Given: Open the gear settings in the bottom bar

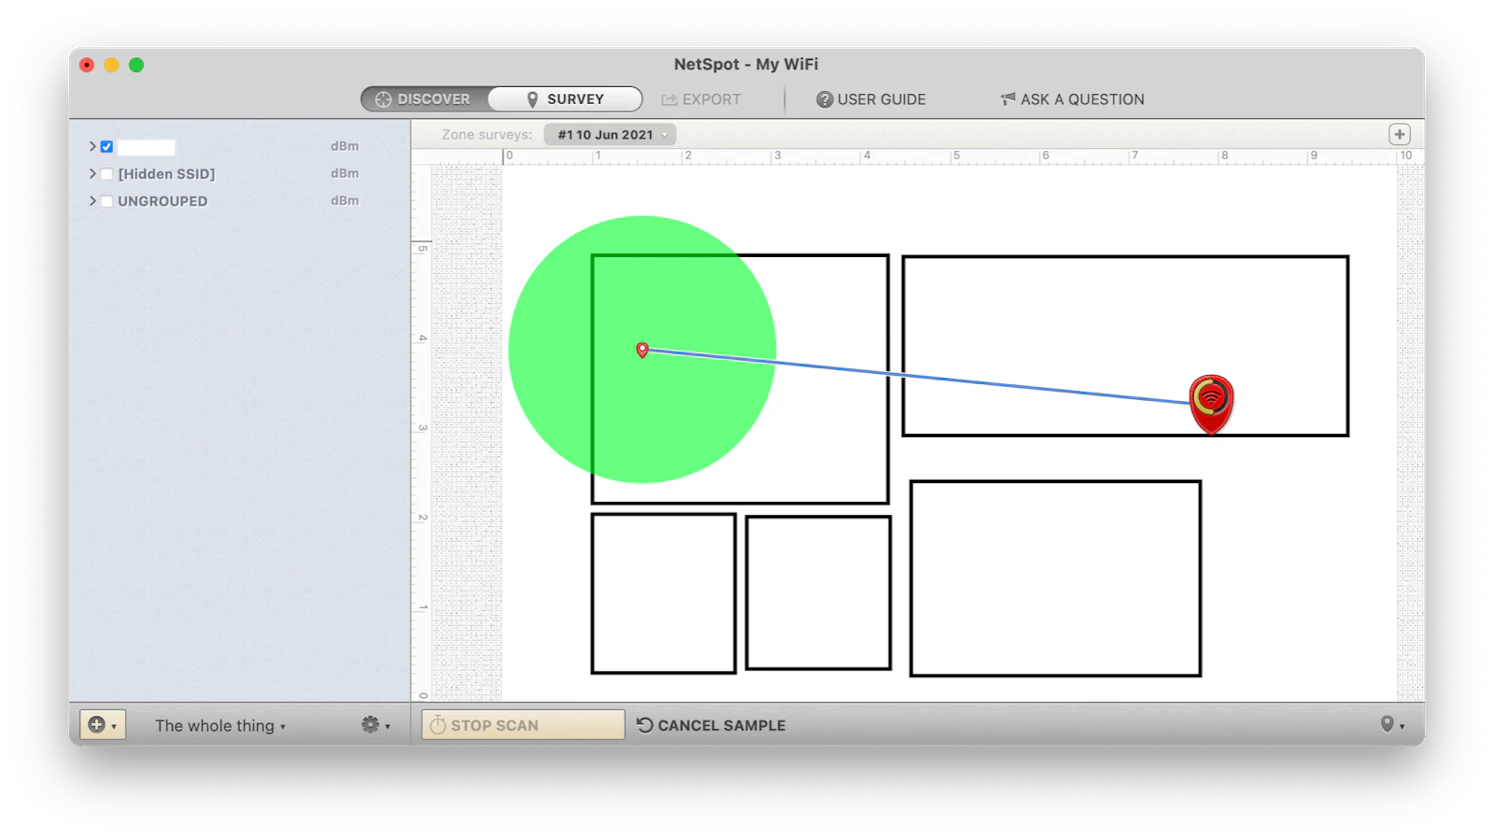Looking at the screenshot, I should [375, 725].
